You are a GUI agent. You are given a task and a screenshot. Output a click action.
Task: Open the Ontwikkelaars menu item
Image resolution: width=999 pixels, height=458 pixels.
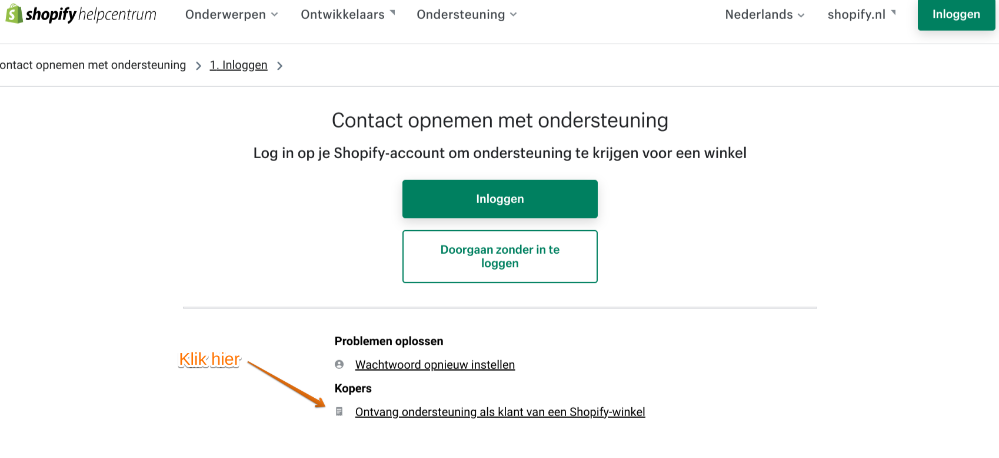pos(342,14)
